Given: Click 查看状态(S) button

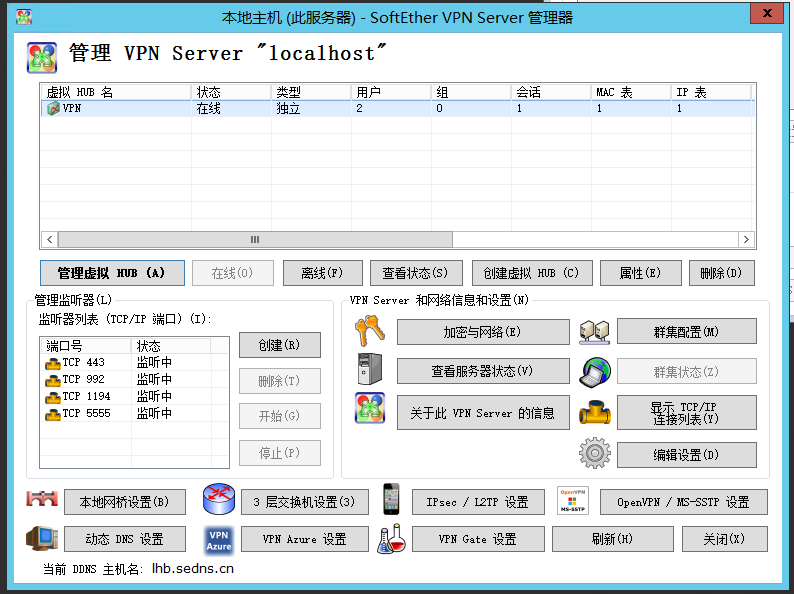Looking at the screenshot, I should click(416, 273).
